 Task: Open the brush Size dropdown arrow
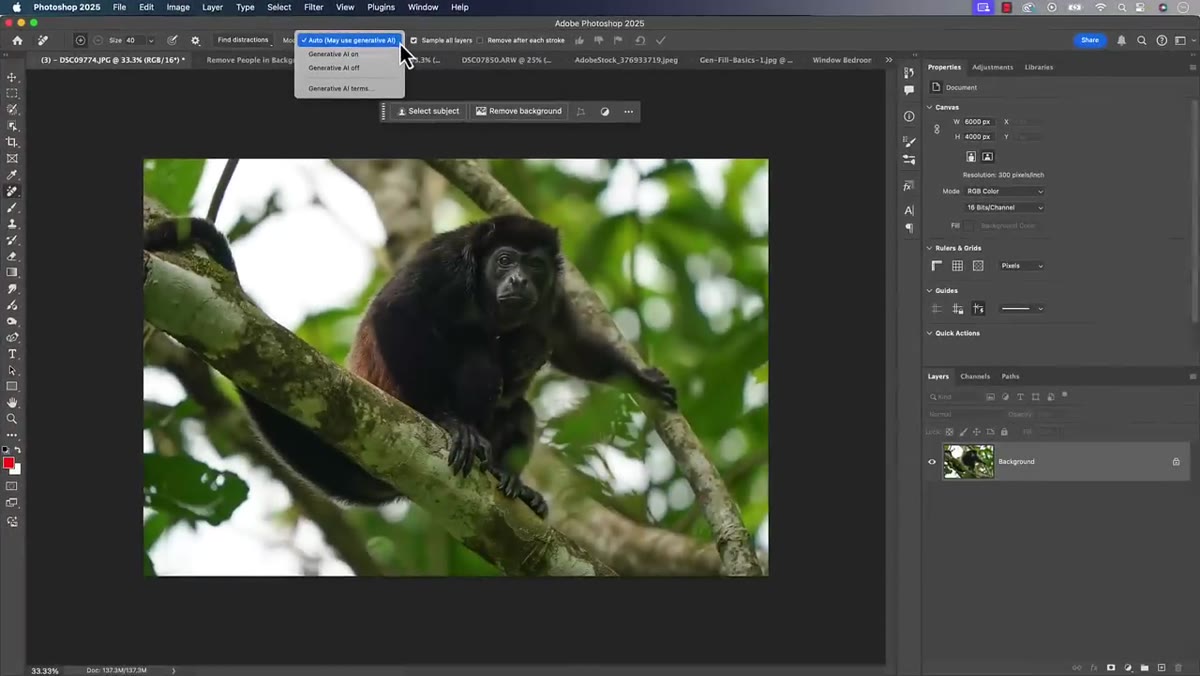(151, 40)
